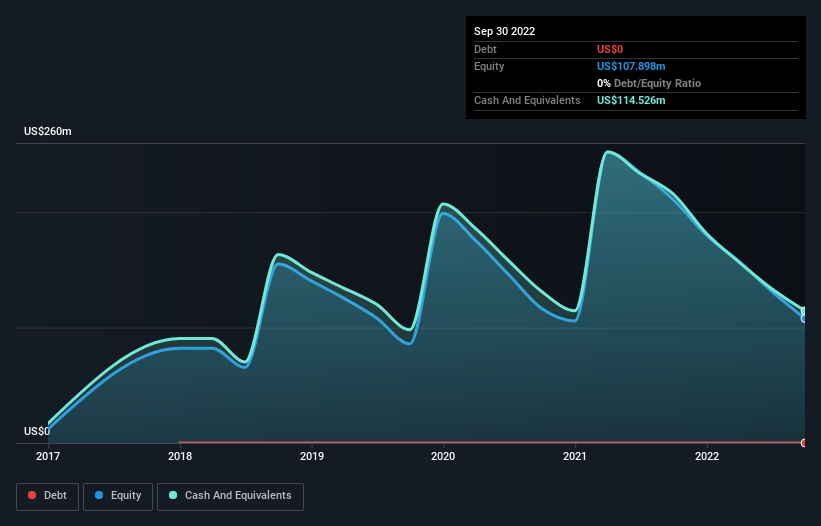The height and width of the screenshot is (526, 821).
Task: Select the 2019 x-axis label
Action: point(312,456)
